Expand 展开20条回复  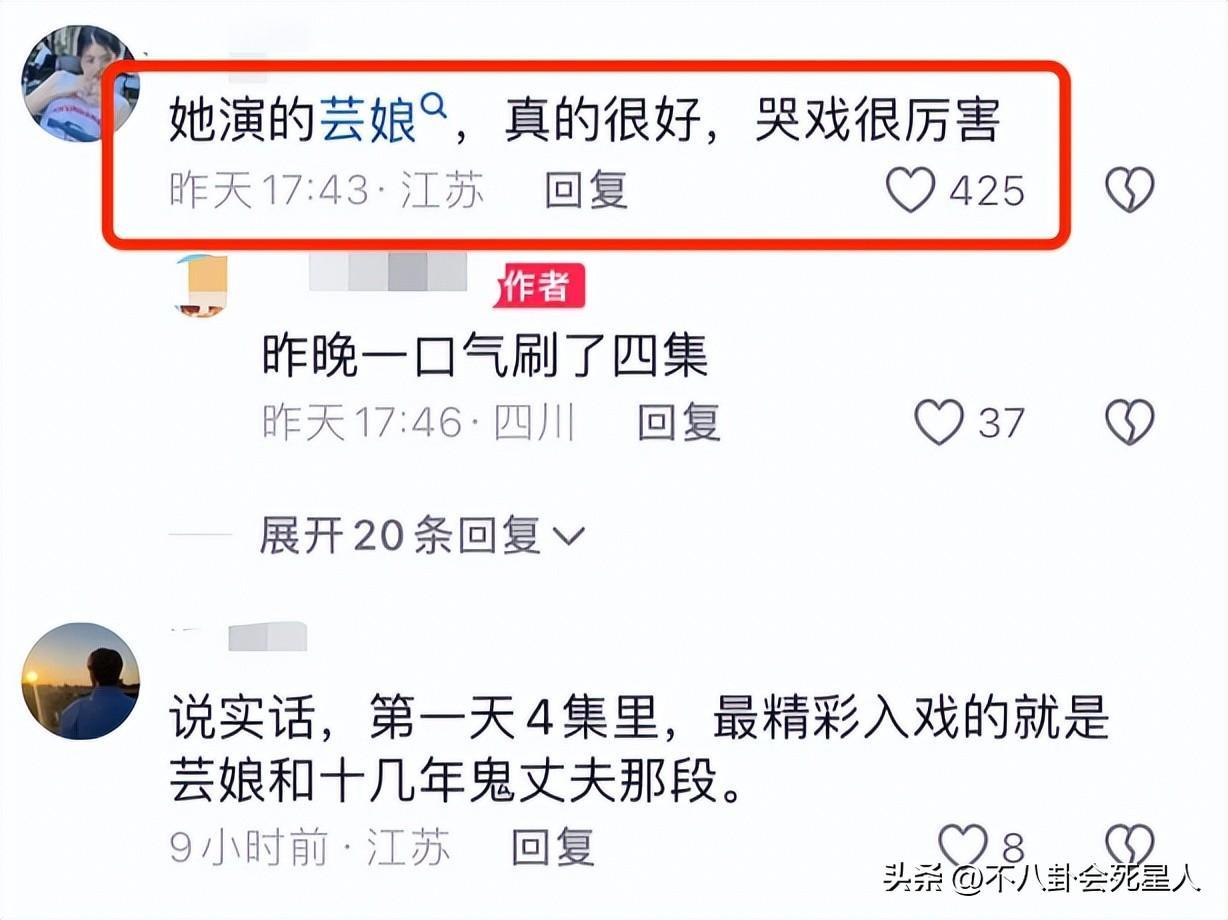click(x=421, y=536)
